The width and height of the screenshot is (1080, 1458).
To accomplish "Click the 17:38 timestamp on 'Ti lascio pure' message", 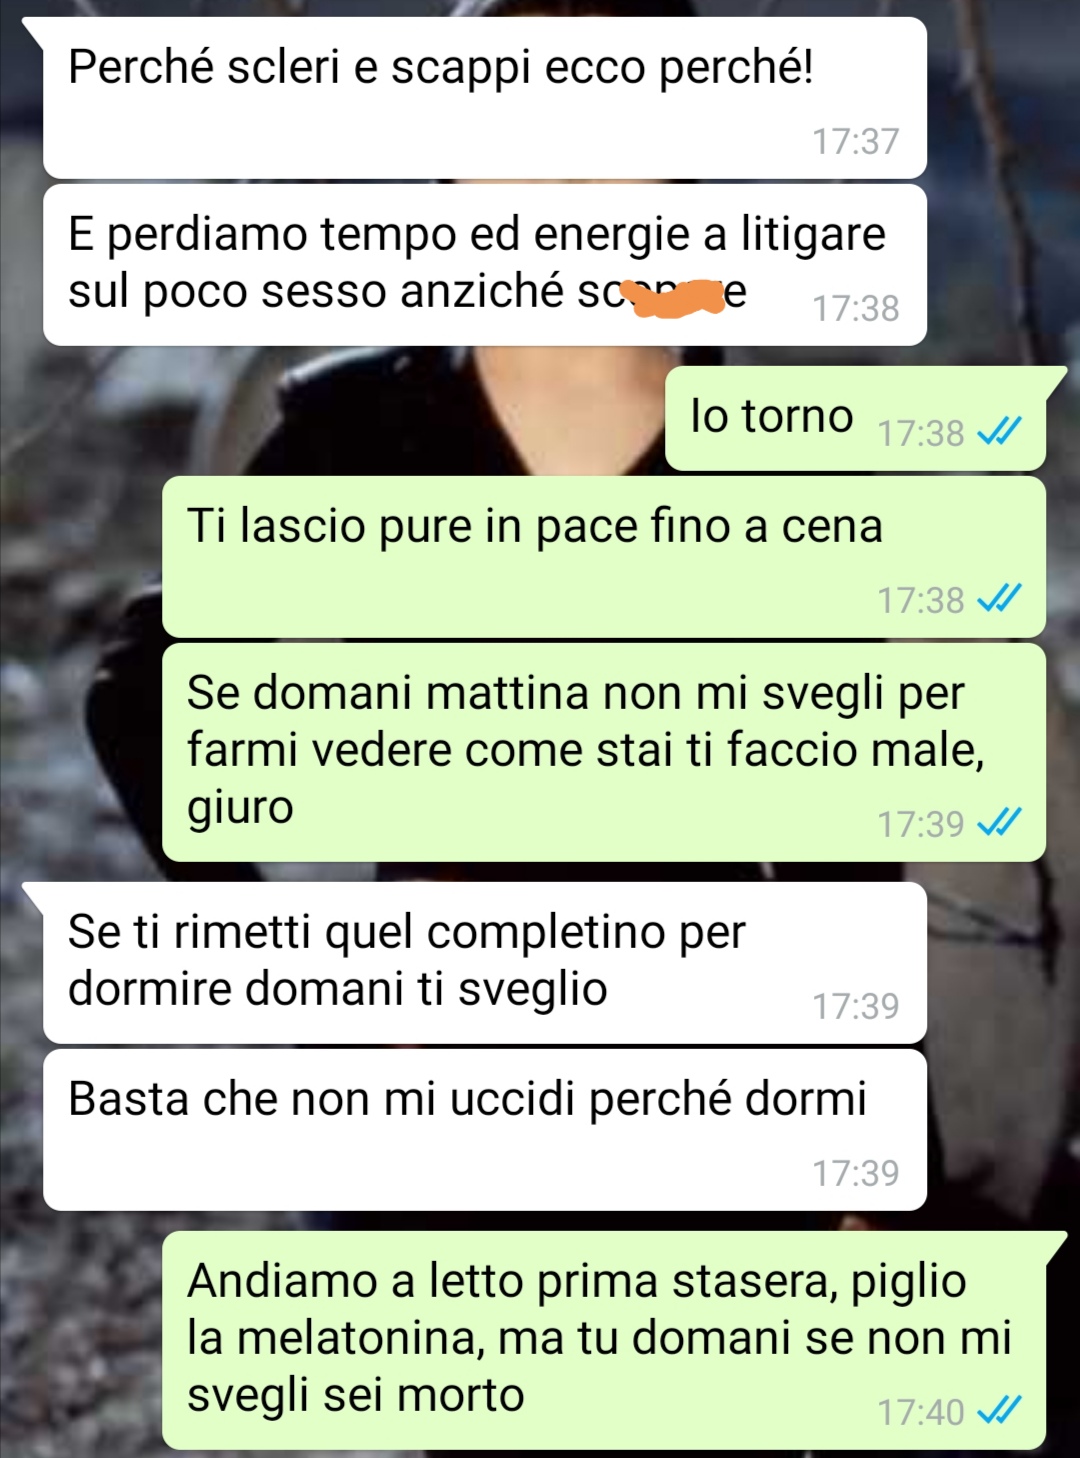I will pyautogui.click(x=921, y=600).
